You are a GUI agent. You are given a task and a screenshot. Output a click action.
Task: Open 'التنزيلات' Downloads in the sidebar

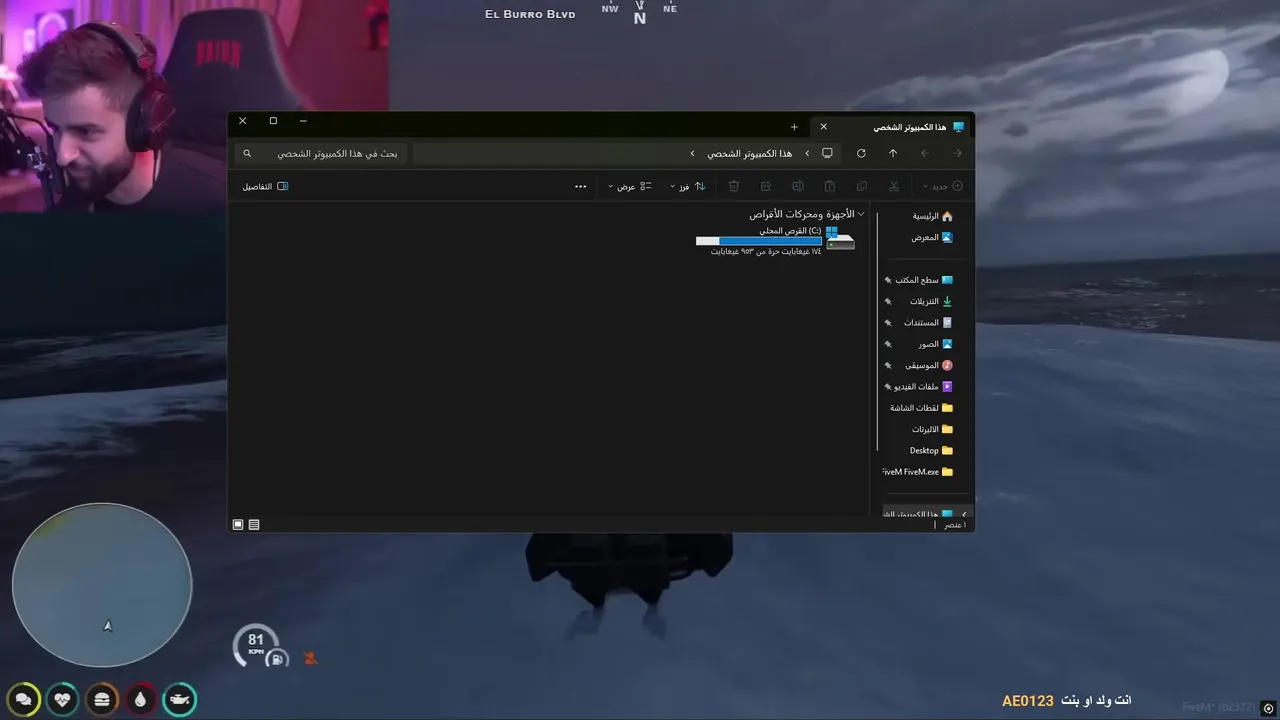tap(931, 301)
